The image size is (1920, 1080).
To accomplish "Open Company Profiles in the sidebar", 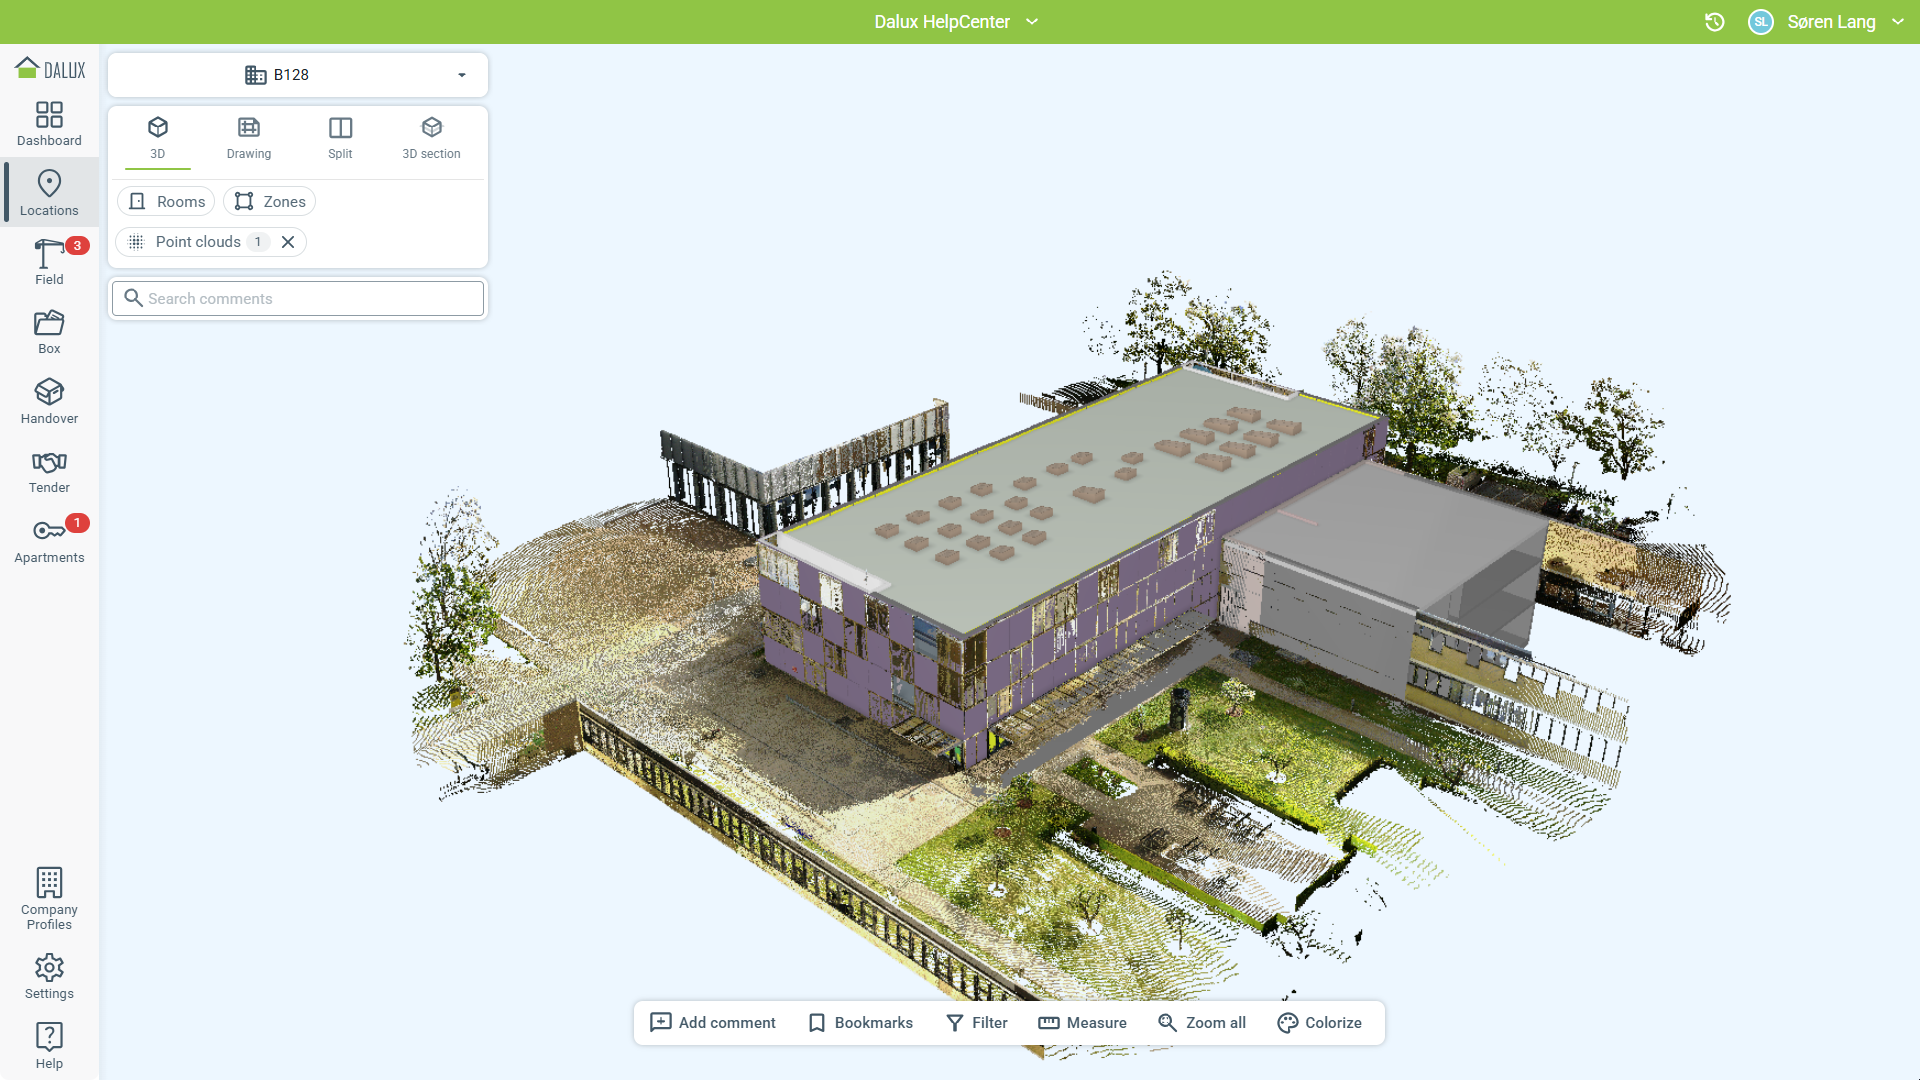I will 49,898.
